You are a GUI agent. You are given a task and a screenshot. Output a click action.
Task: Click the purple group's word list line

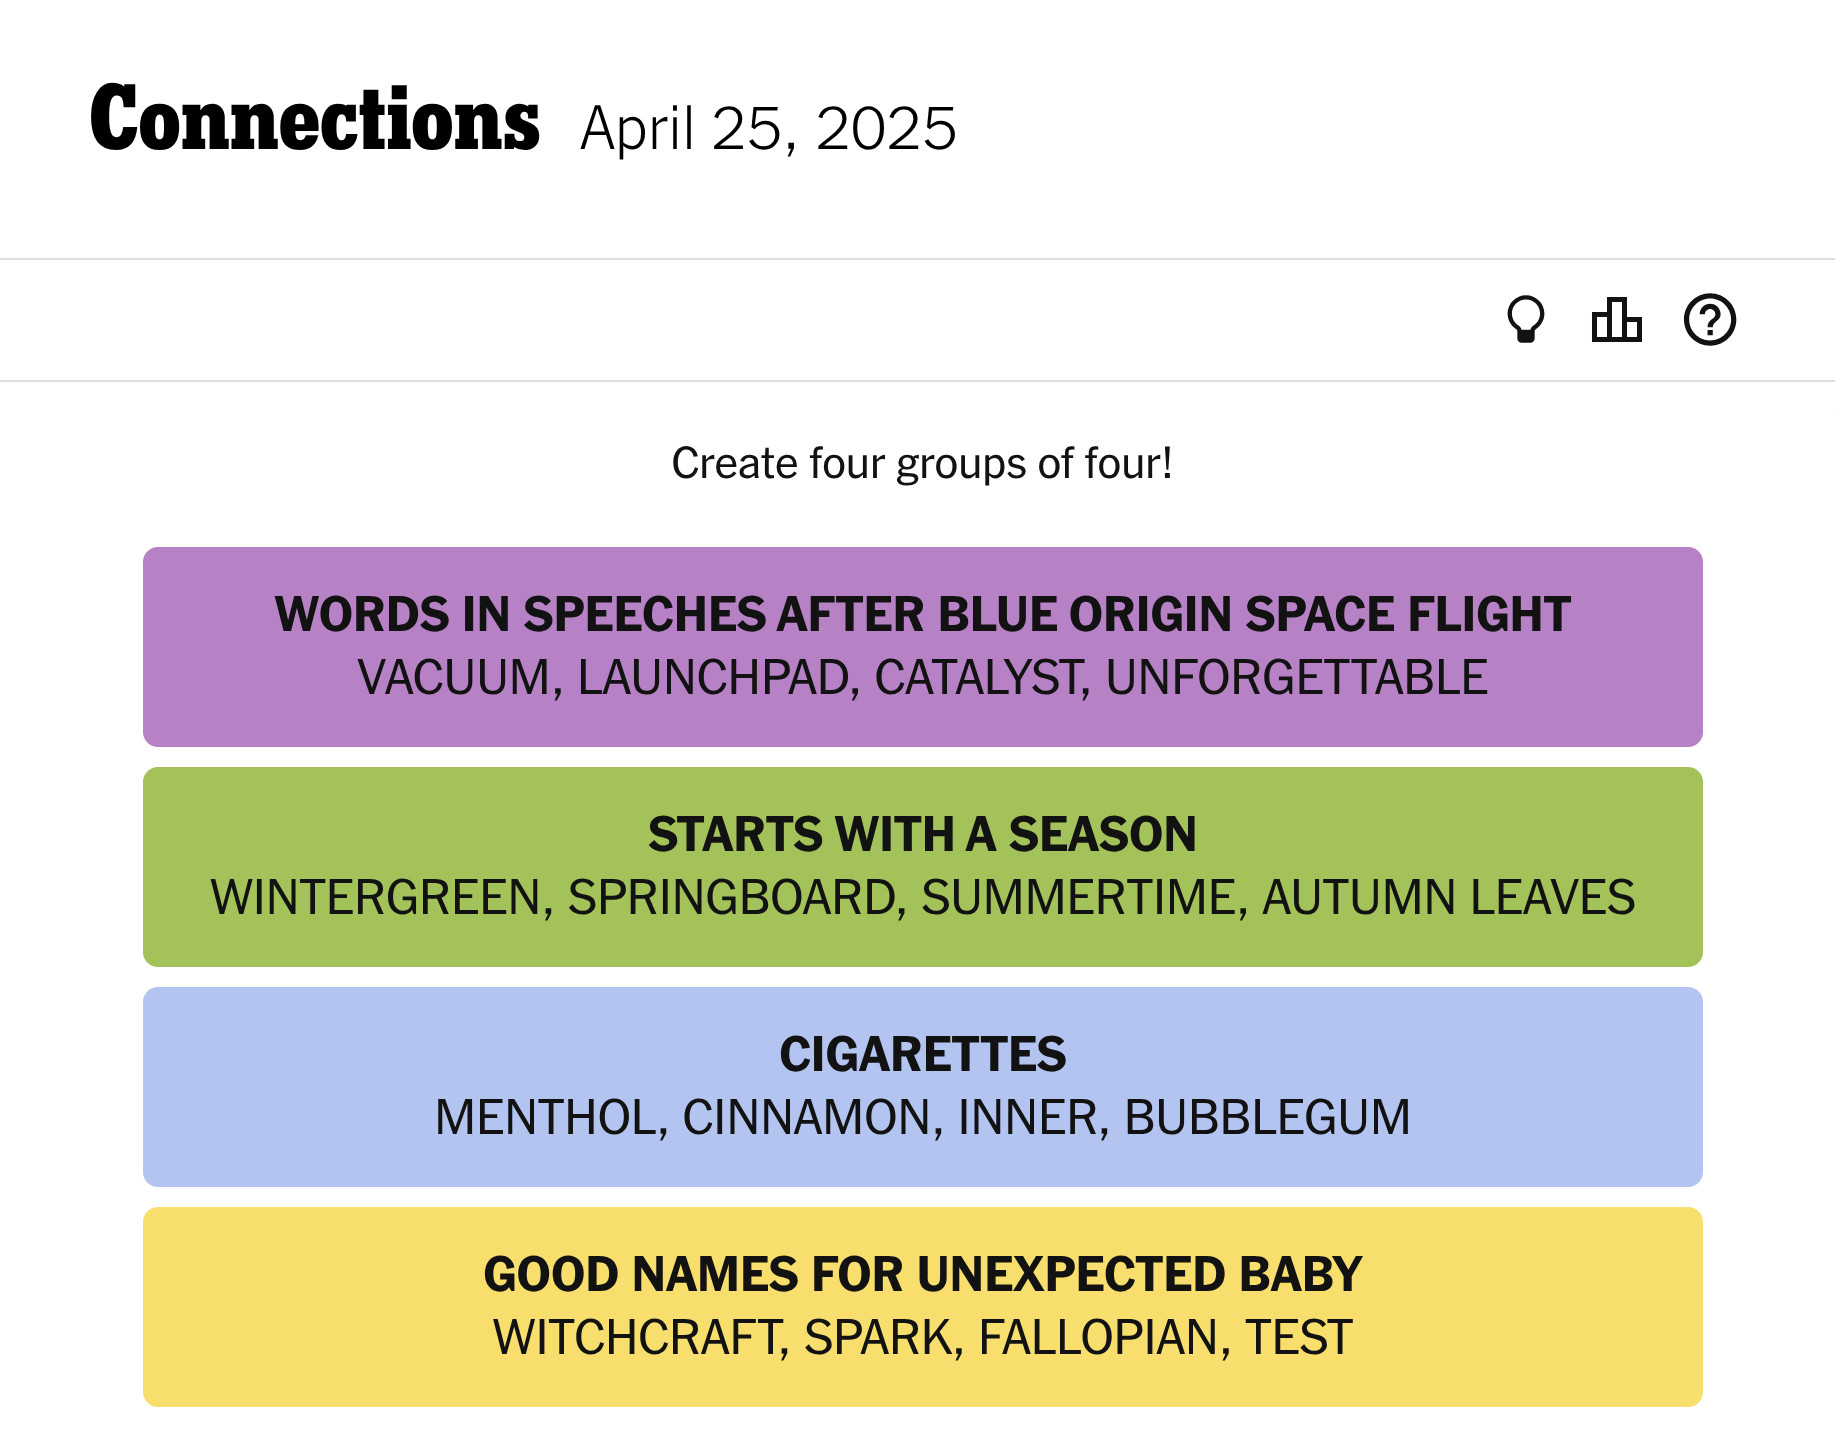pos(922,678)
